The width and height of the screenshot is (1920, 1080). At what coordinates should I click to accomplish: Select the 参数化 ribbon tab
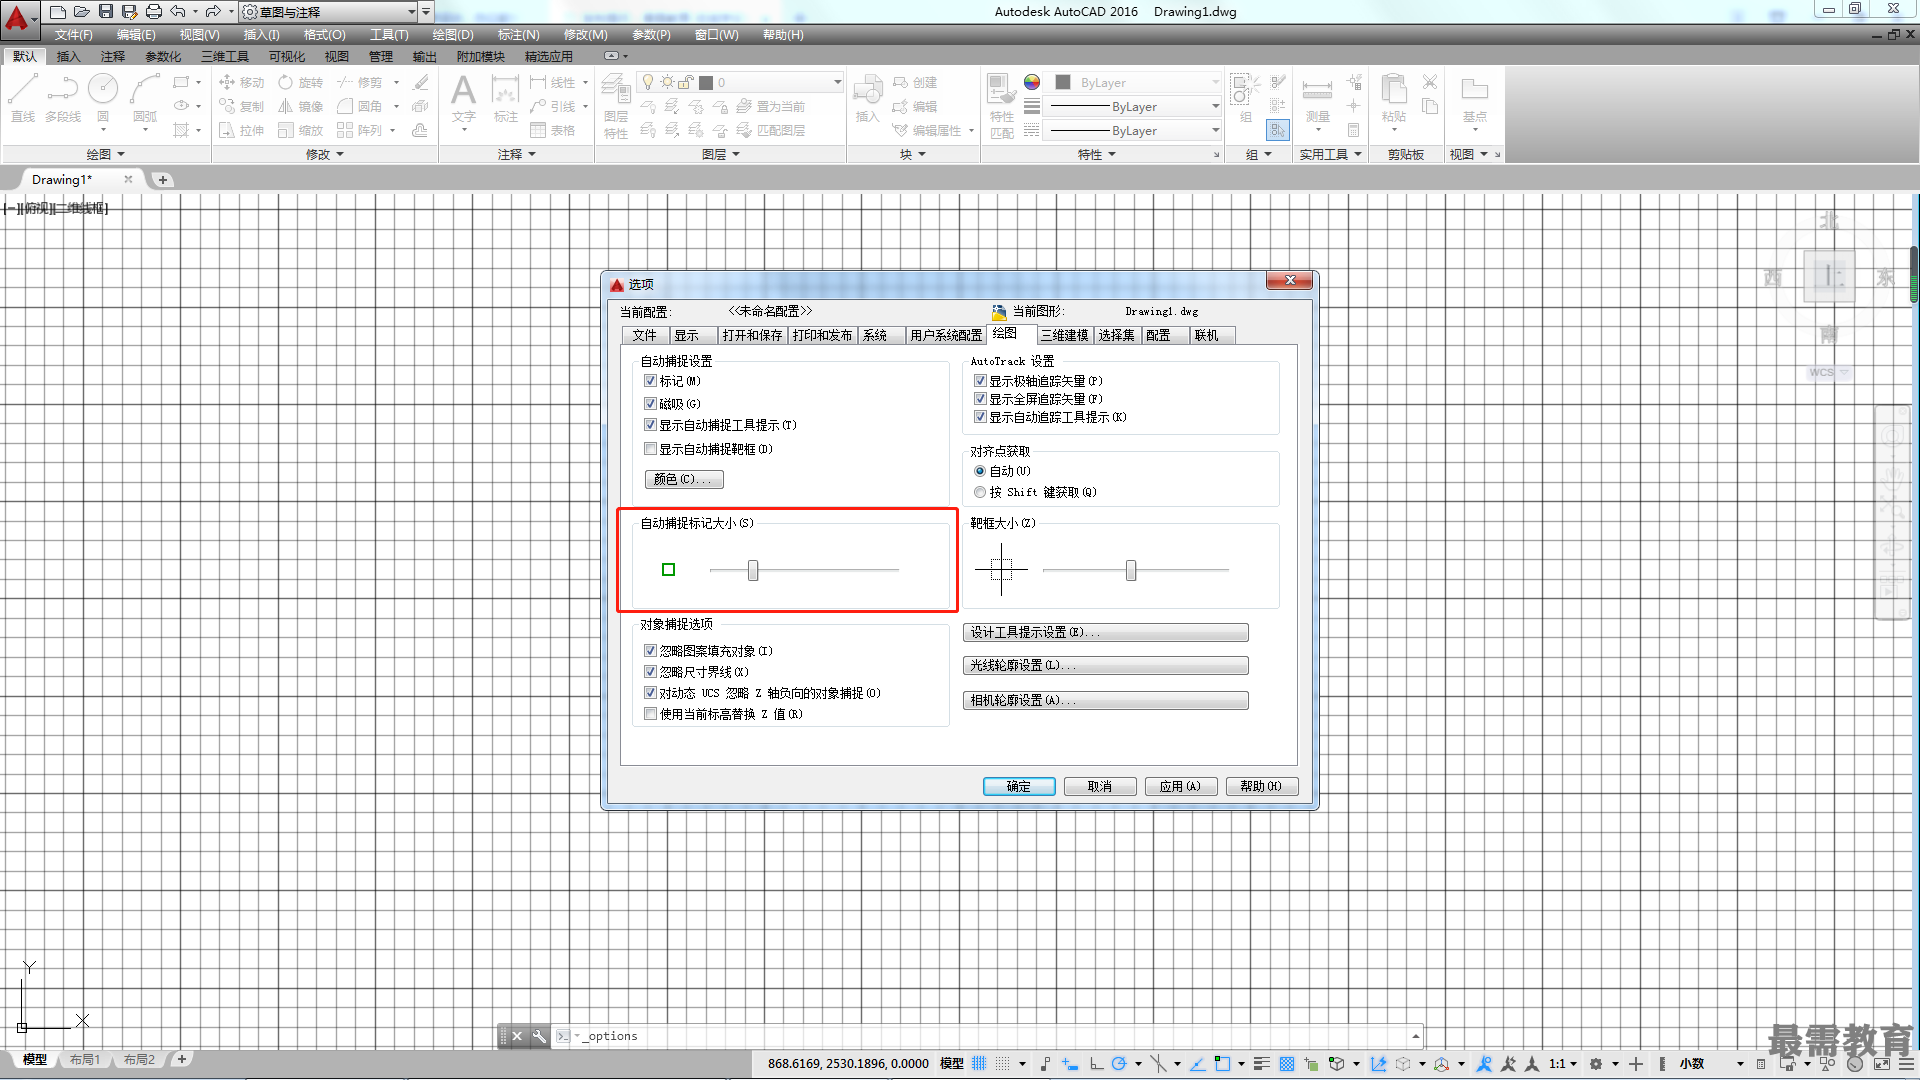163,56
